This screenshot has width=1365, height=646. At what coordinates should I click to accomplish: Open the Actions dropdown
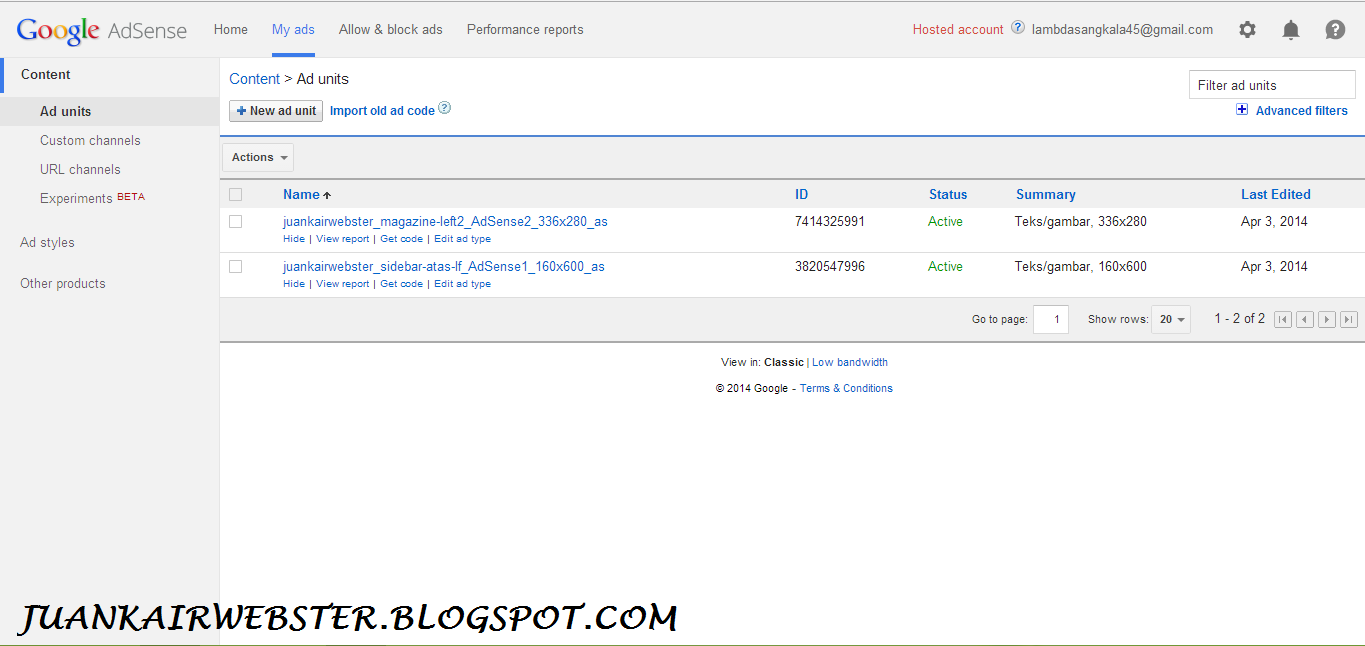point(258,157)
